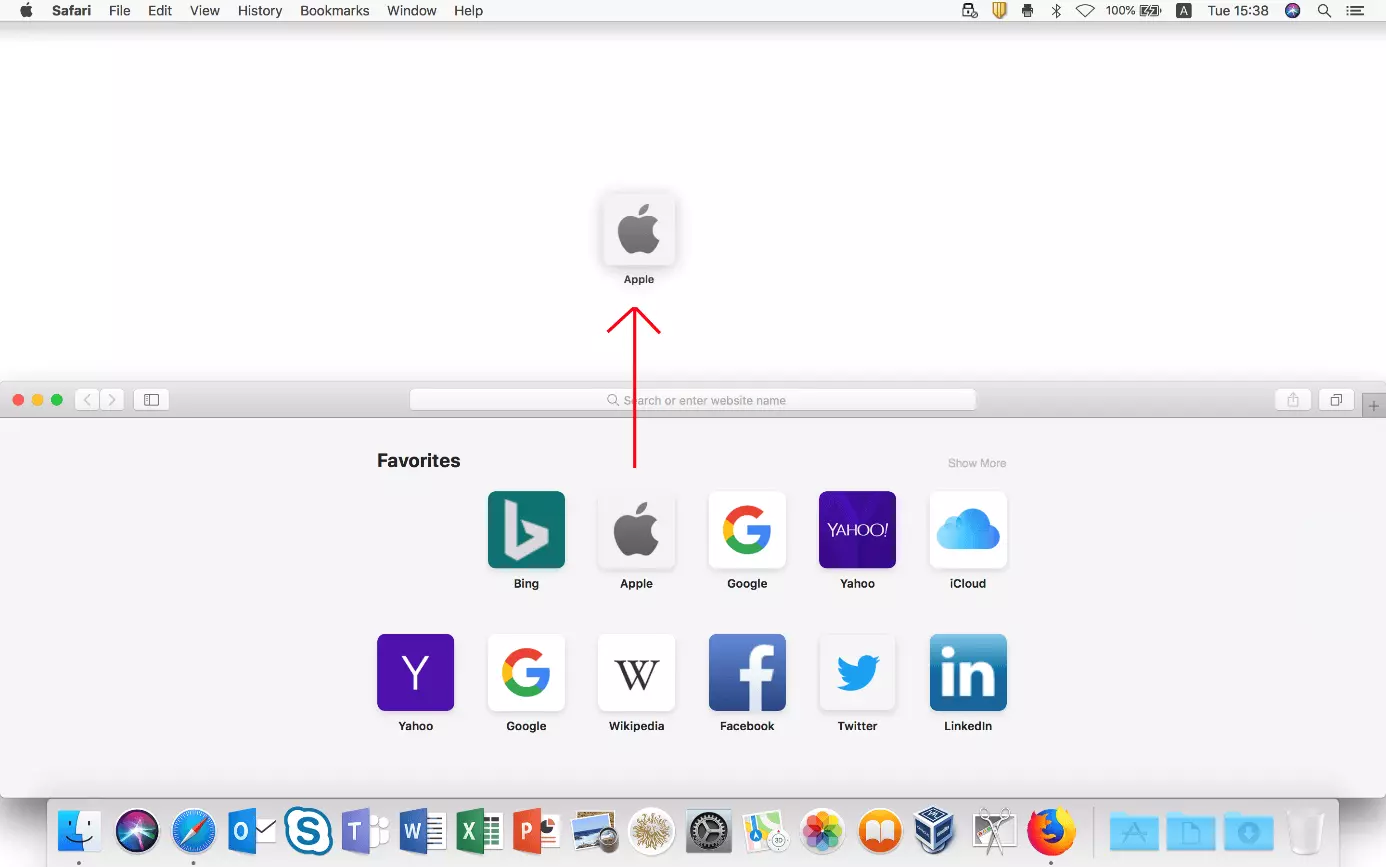Image resolution: width=1386 pixels, height=867 pixels.
Task: Open the purple YAHOO! favorite in first row
Action: (857, 530)
